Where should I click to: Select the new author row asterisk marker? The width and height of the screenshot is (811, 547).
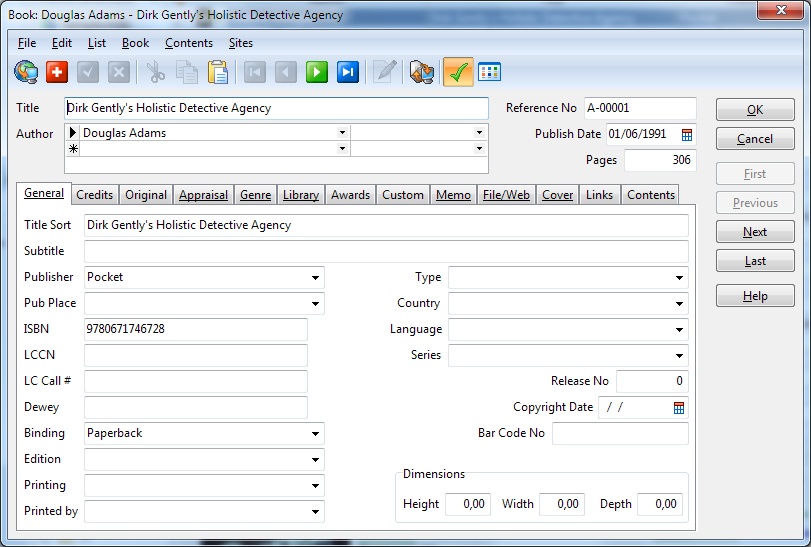[73, 149]
